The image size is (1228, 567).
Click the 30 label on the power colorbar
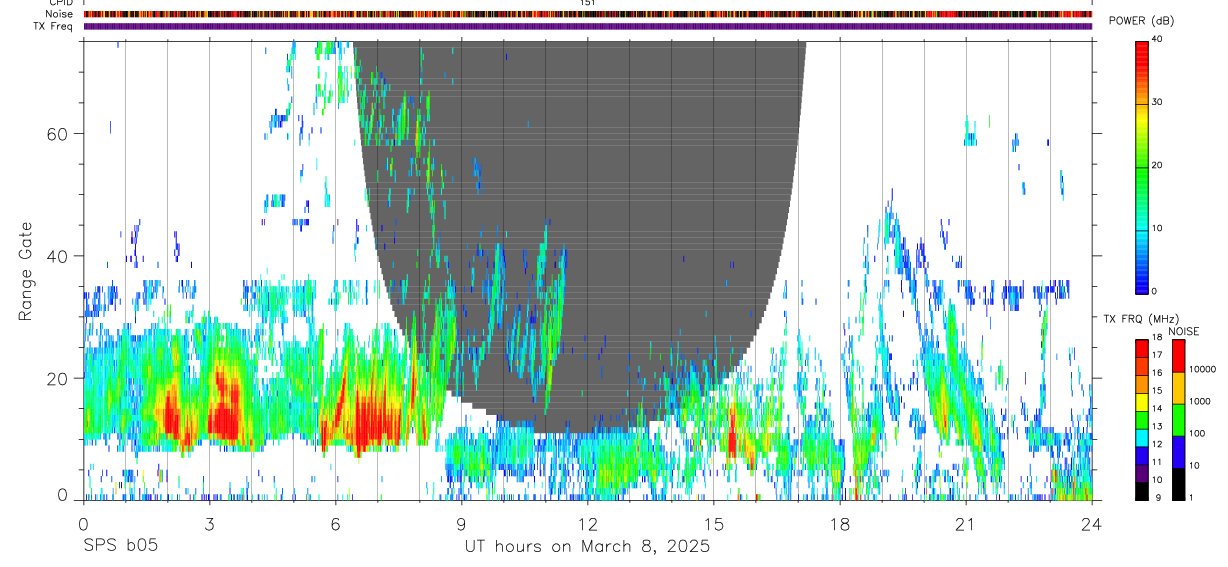pos(1158,103)
